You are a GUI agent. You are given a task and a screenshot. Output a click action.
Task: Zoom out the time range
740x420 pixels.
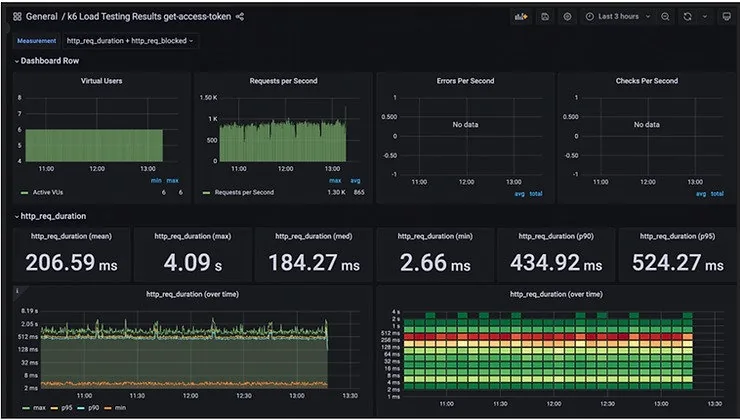665,17
